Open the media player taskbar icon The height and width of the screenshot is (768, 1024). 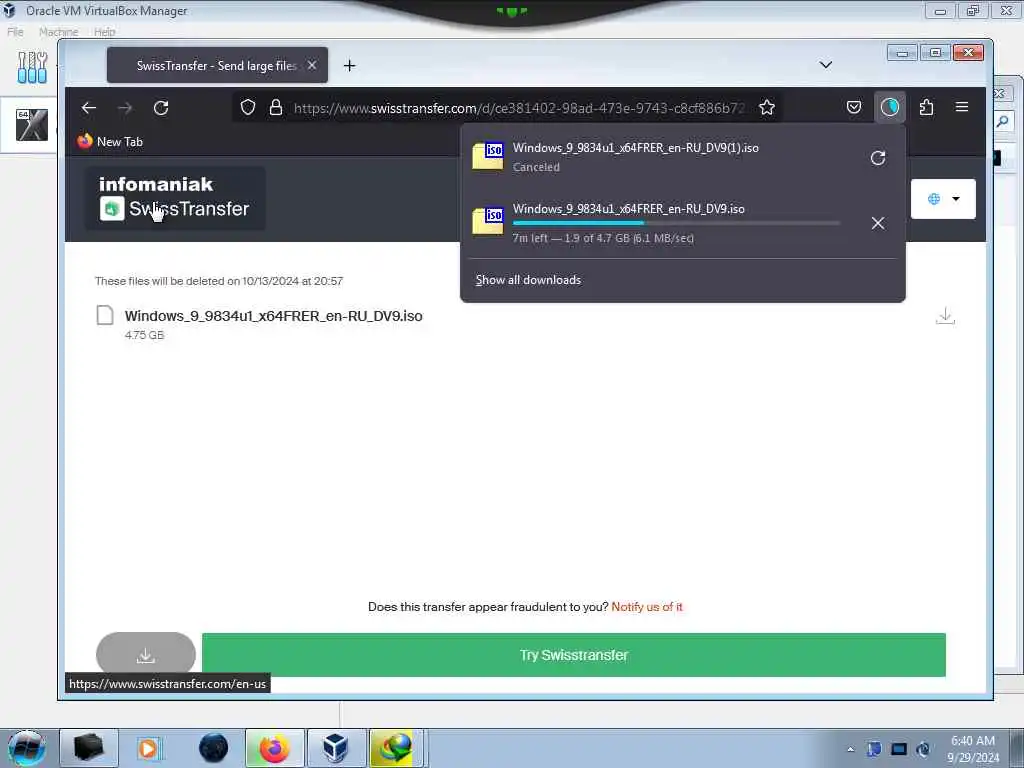[x=150, y=748]
